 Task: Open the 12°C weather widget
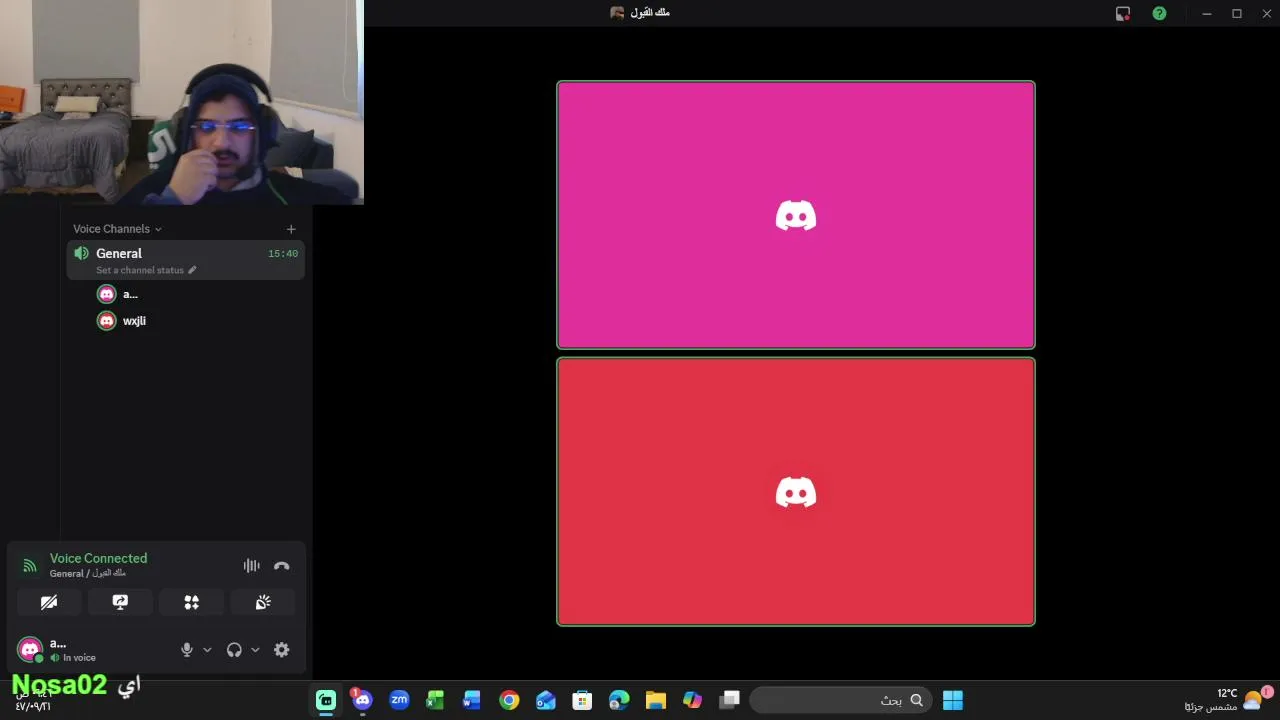click(x=1228, y=699)
